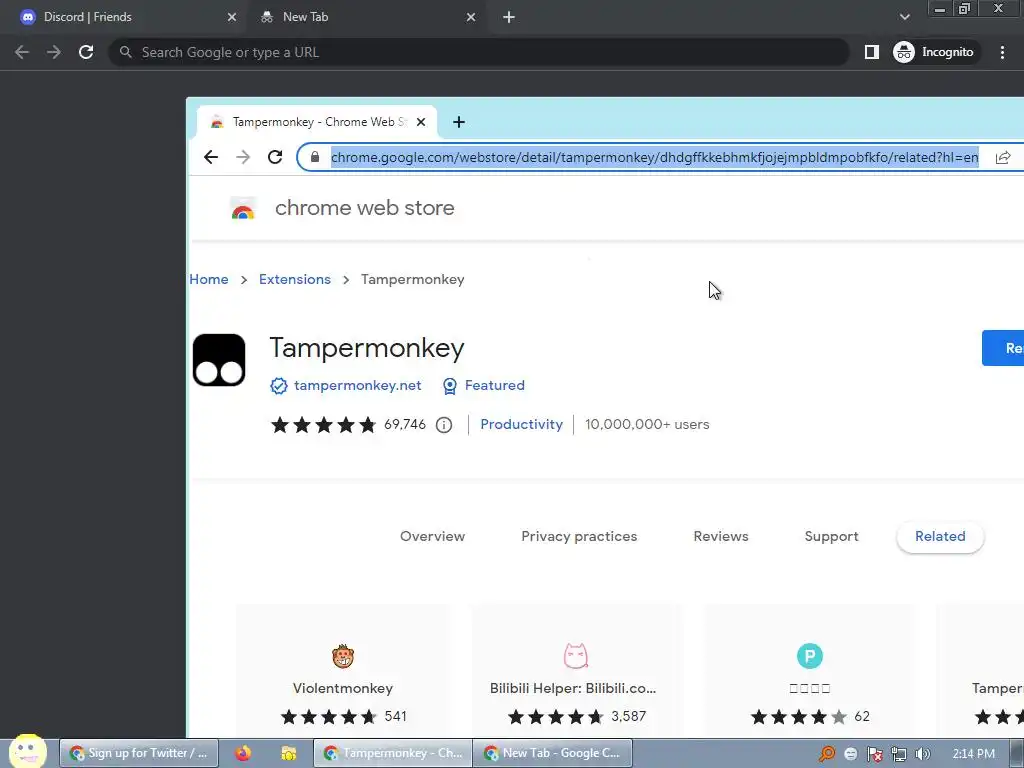Viewport: 1024px width, 768px height.
Task: Go to Home breadcrumb link
Action: click(209, 280)
